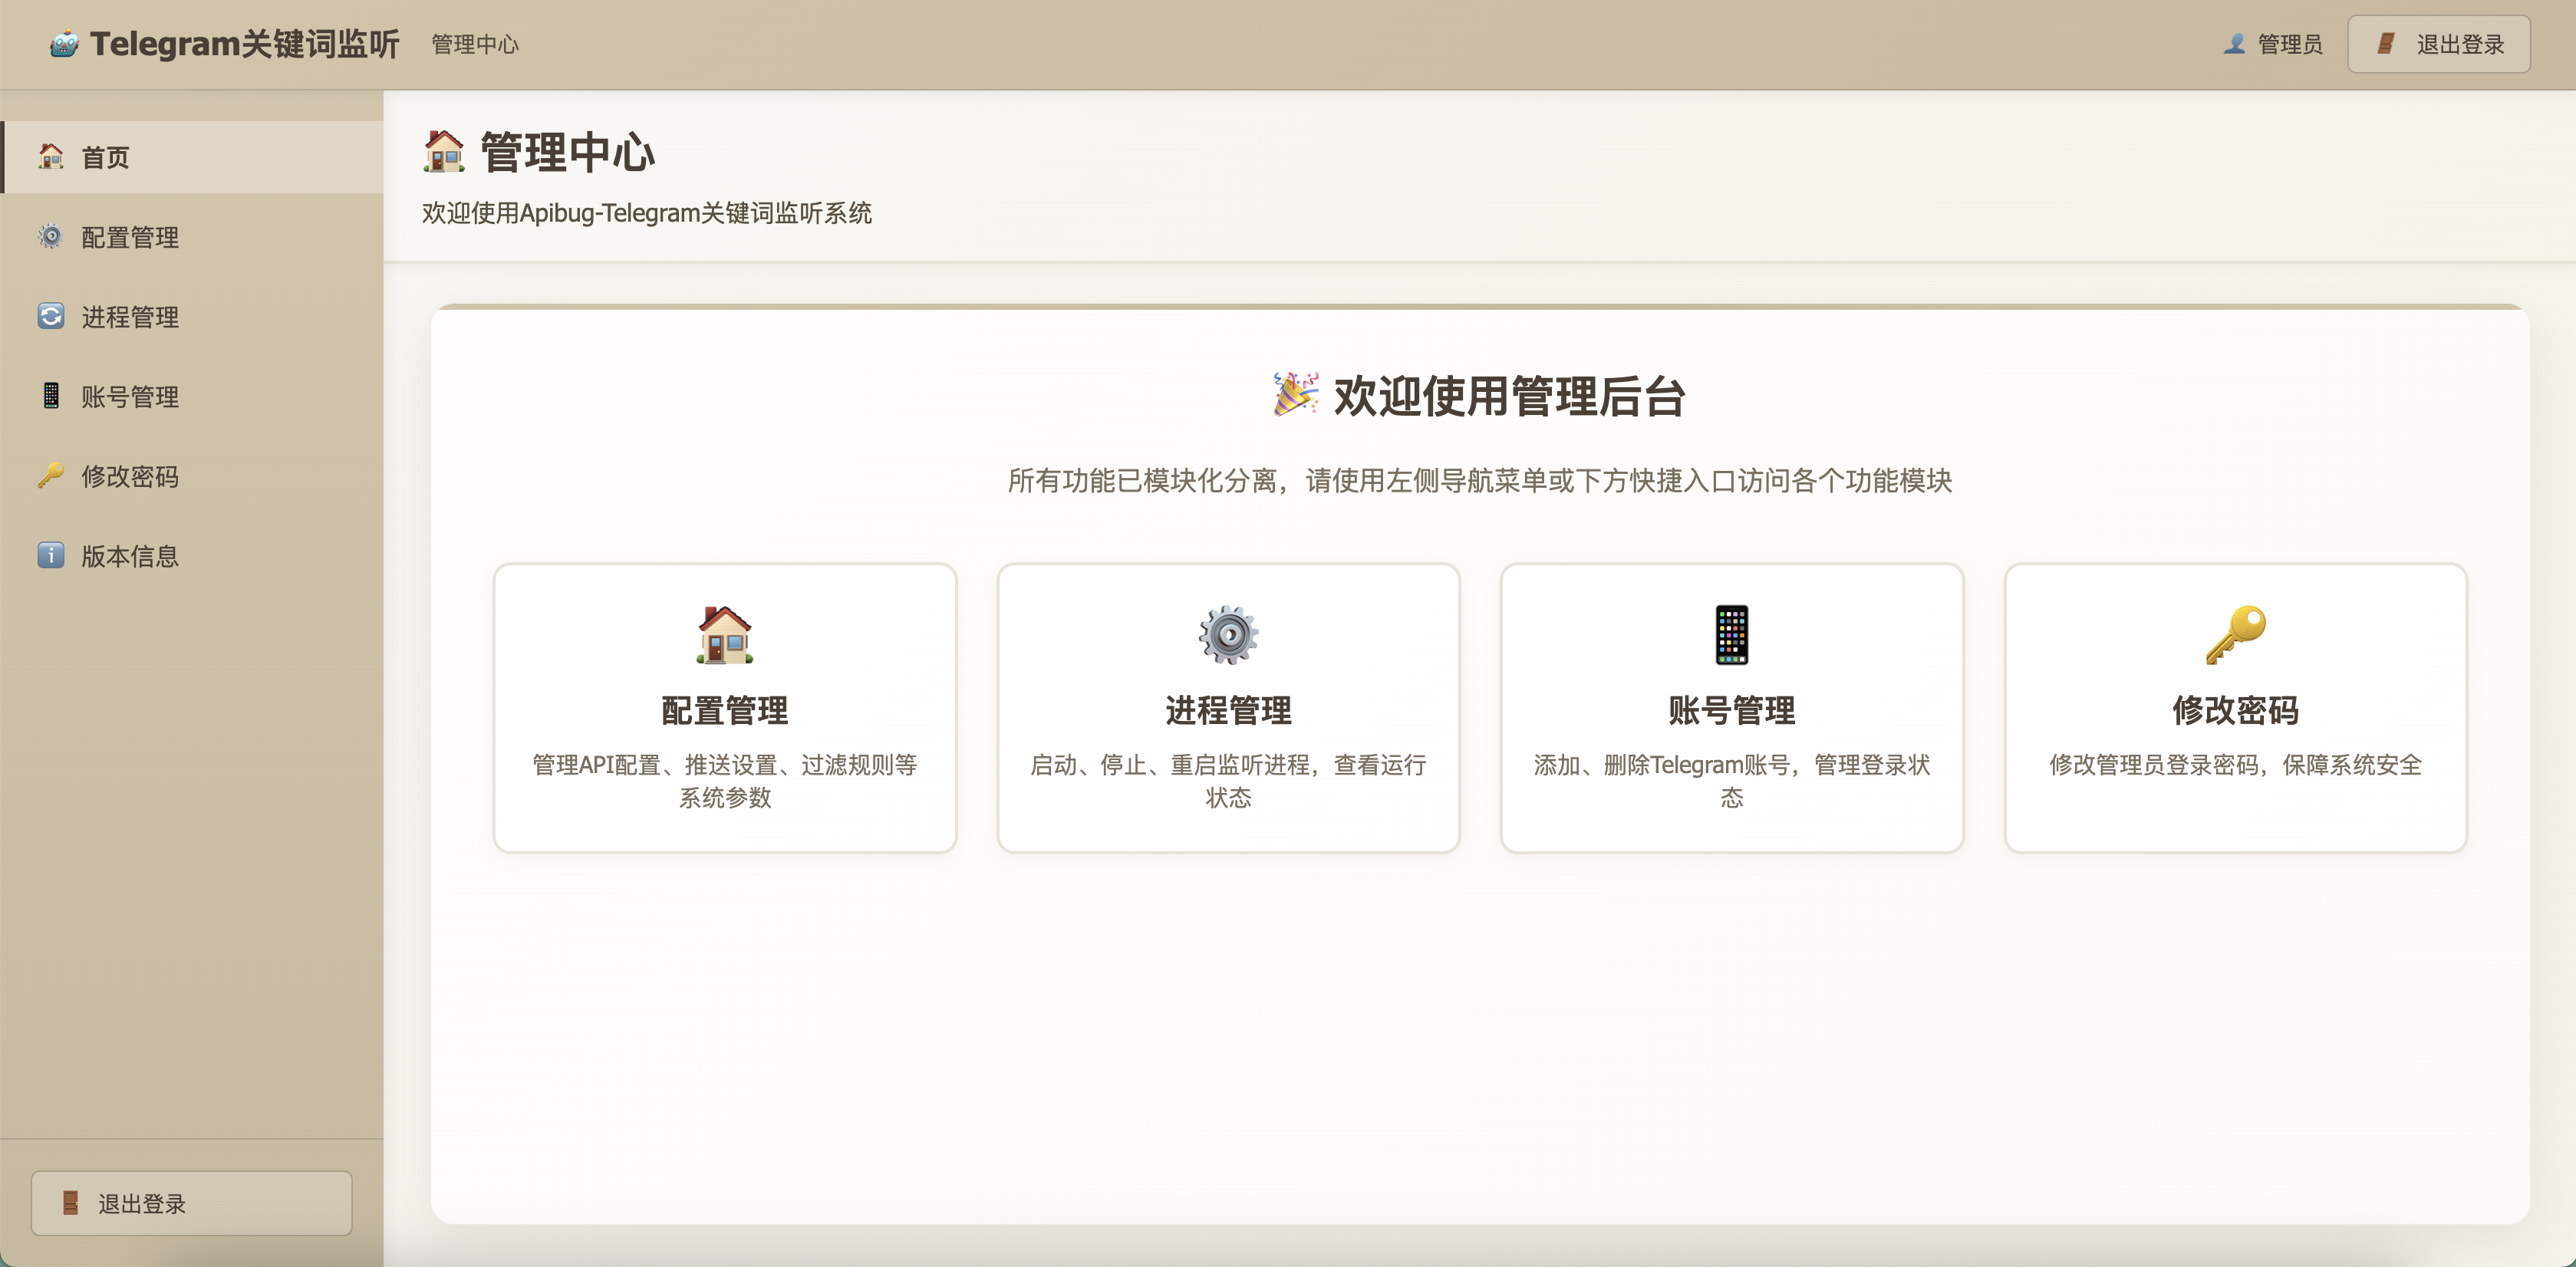Click the Telegram关键词监听 title text

point(244,44)
